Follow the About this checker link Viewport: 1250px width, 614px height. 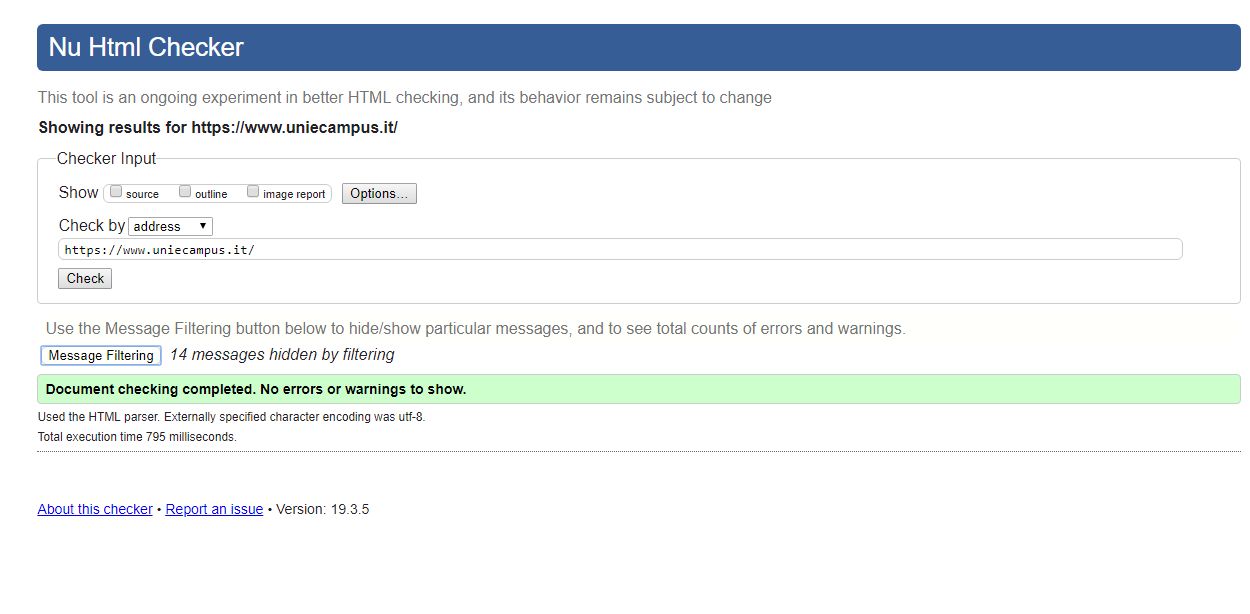(x=95, y=509)
